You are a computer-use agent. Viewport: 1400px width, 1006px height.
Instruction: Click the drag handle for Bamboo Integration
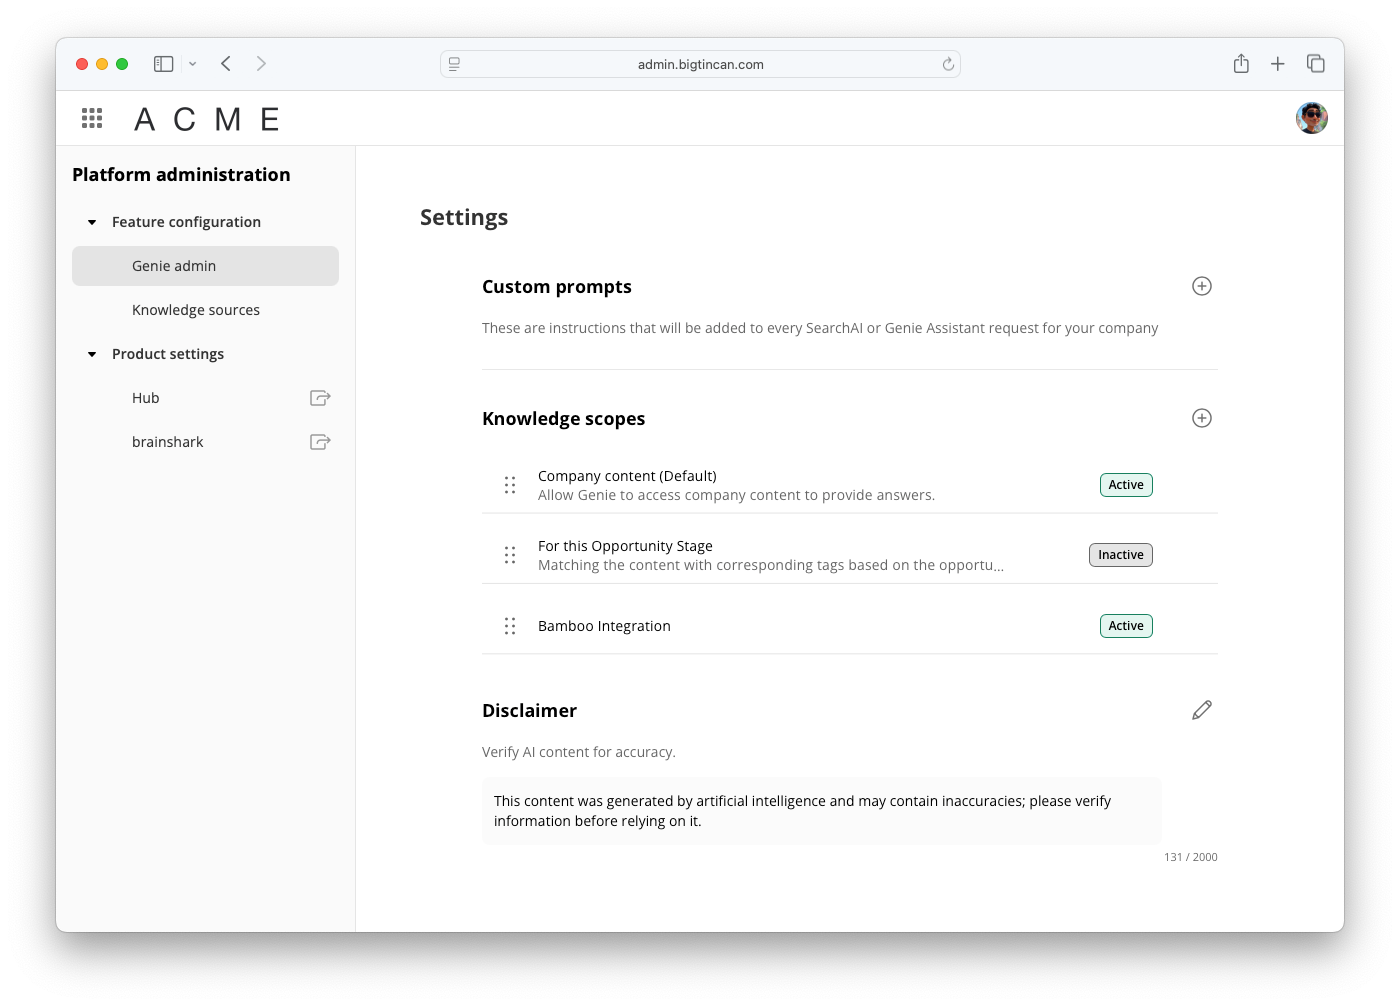(x=510, y=626)
